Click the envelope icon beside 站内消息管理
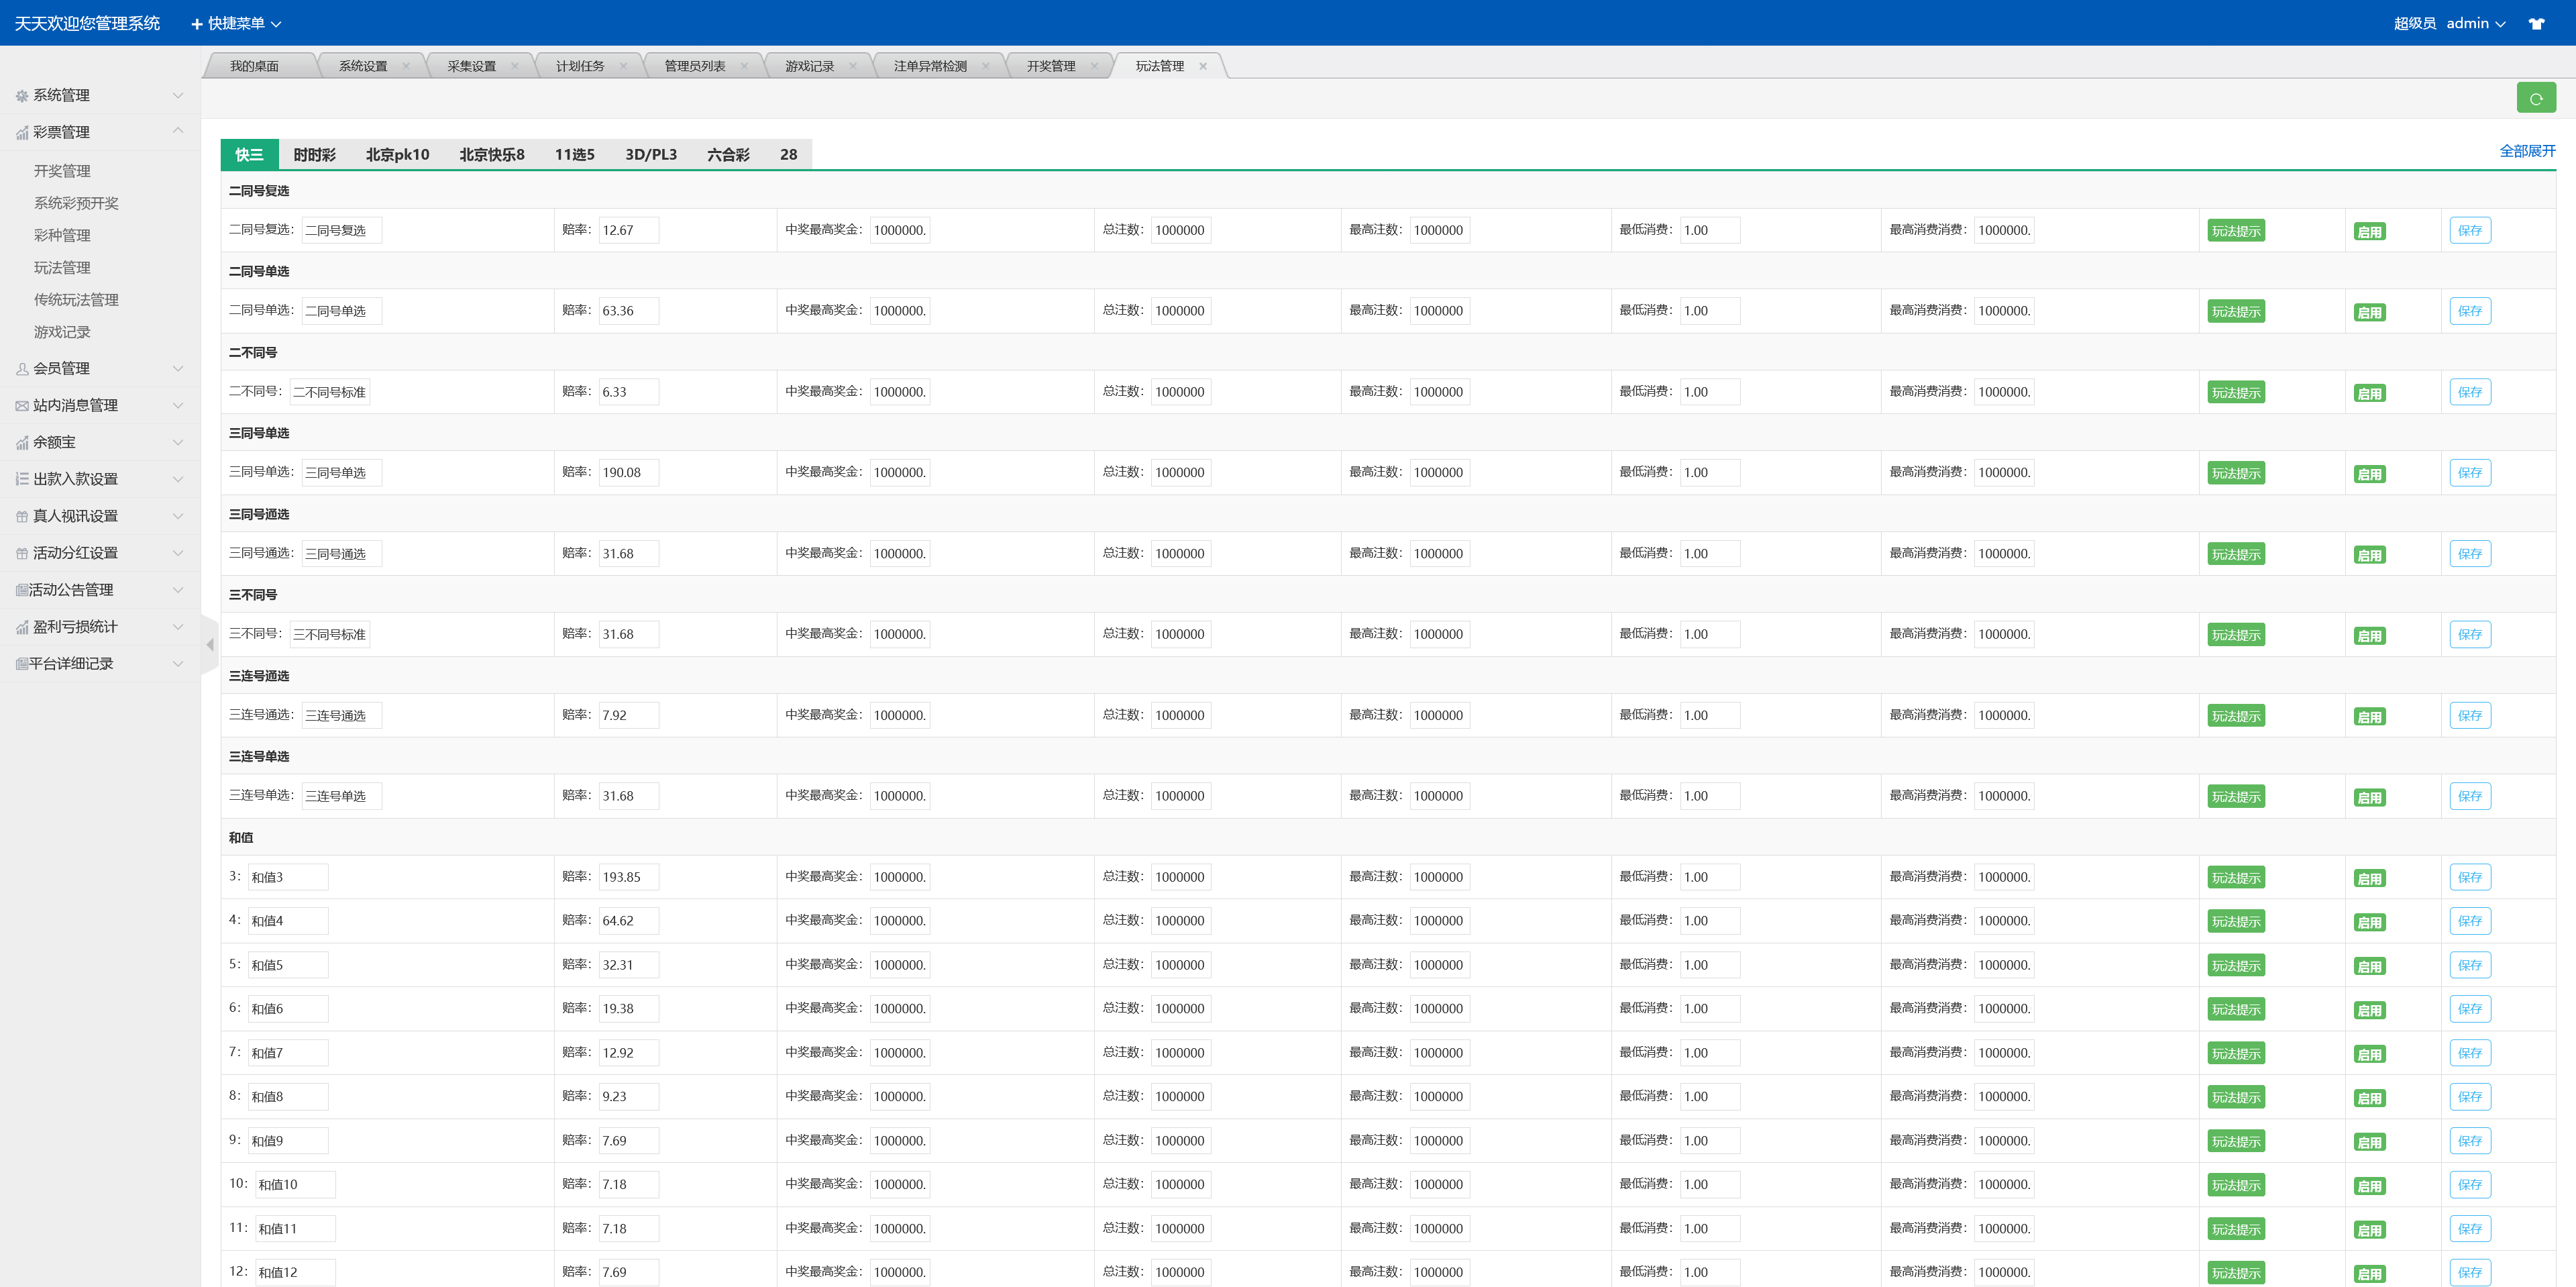 (x=22, y=406)
